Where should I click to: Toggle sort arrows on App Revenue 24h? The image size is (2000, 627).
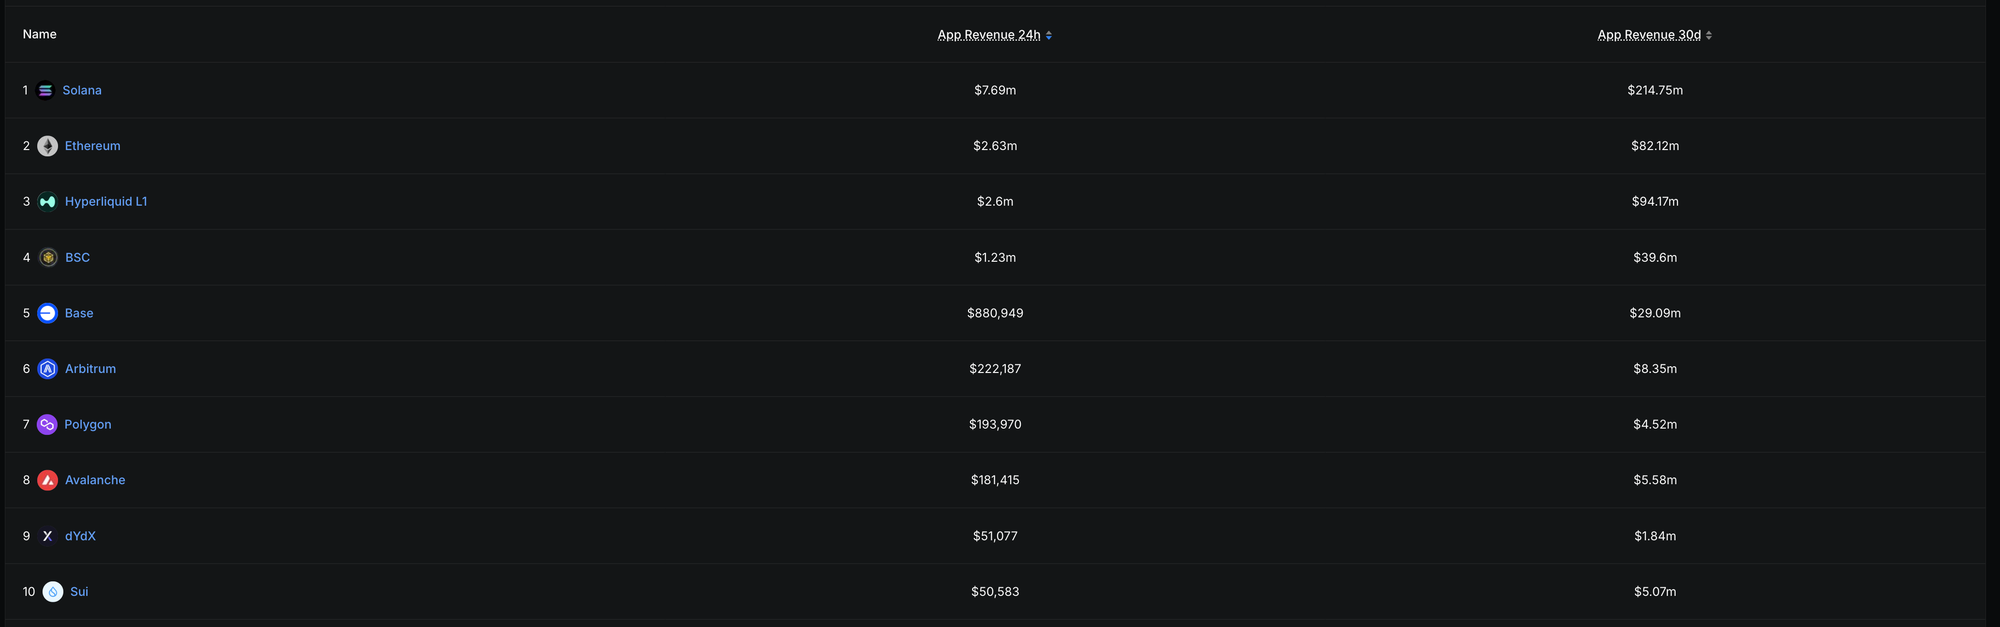(1049, 35)
